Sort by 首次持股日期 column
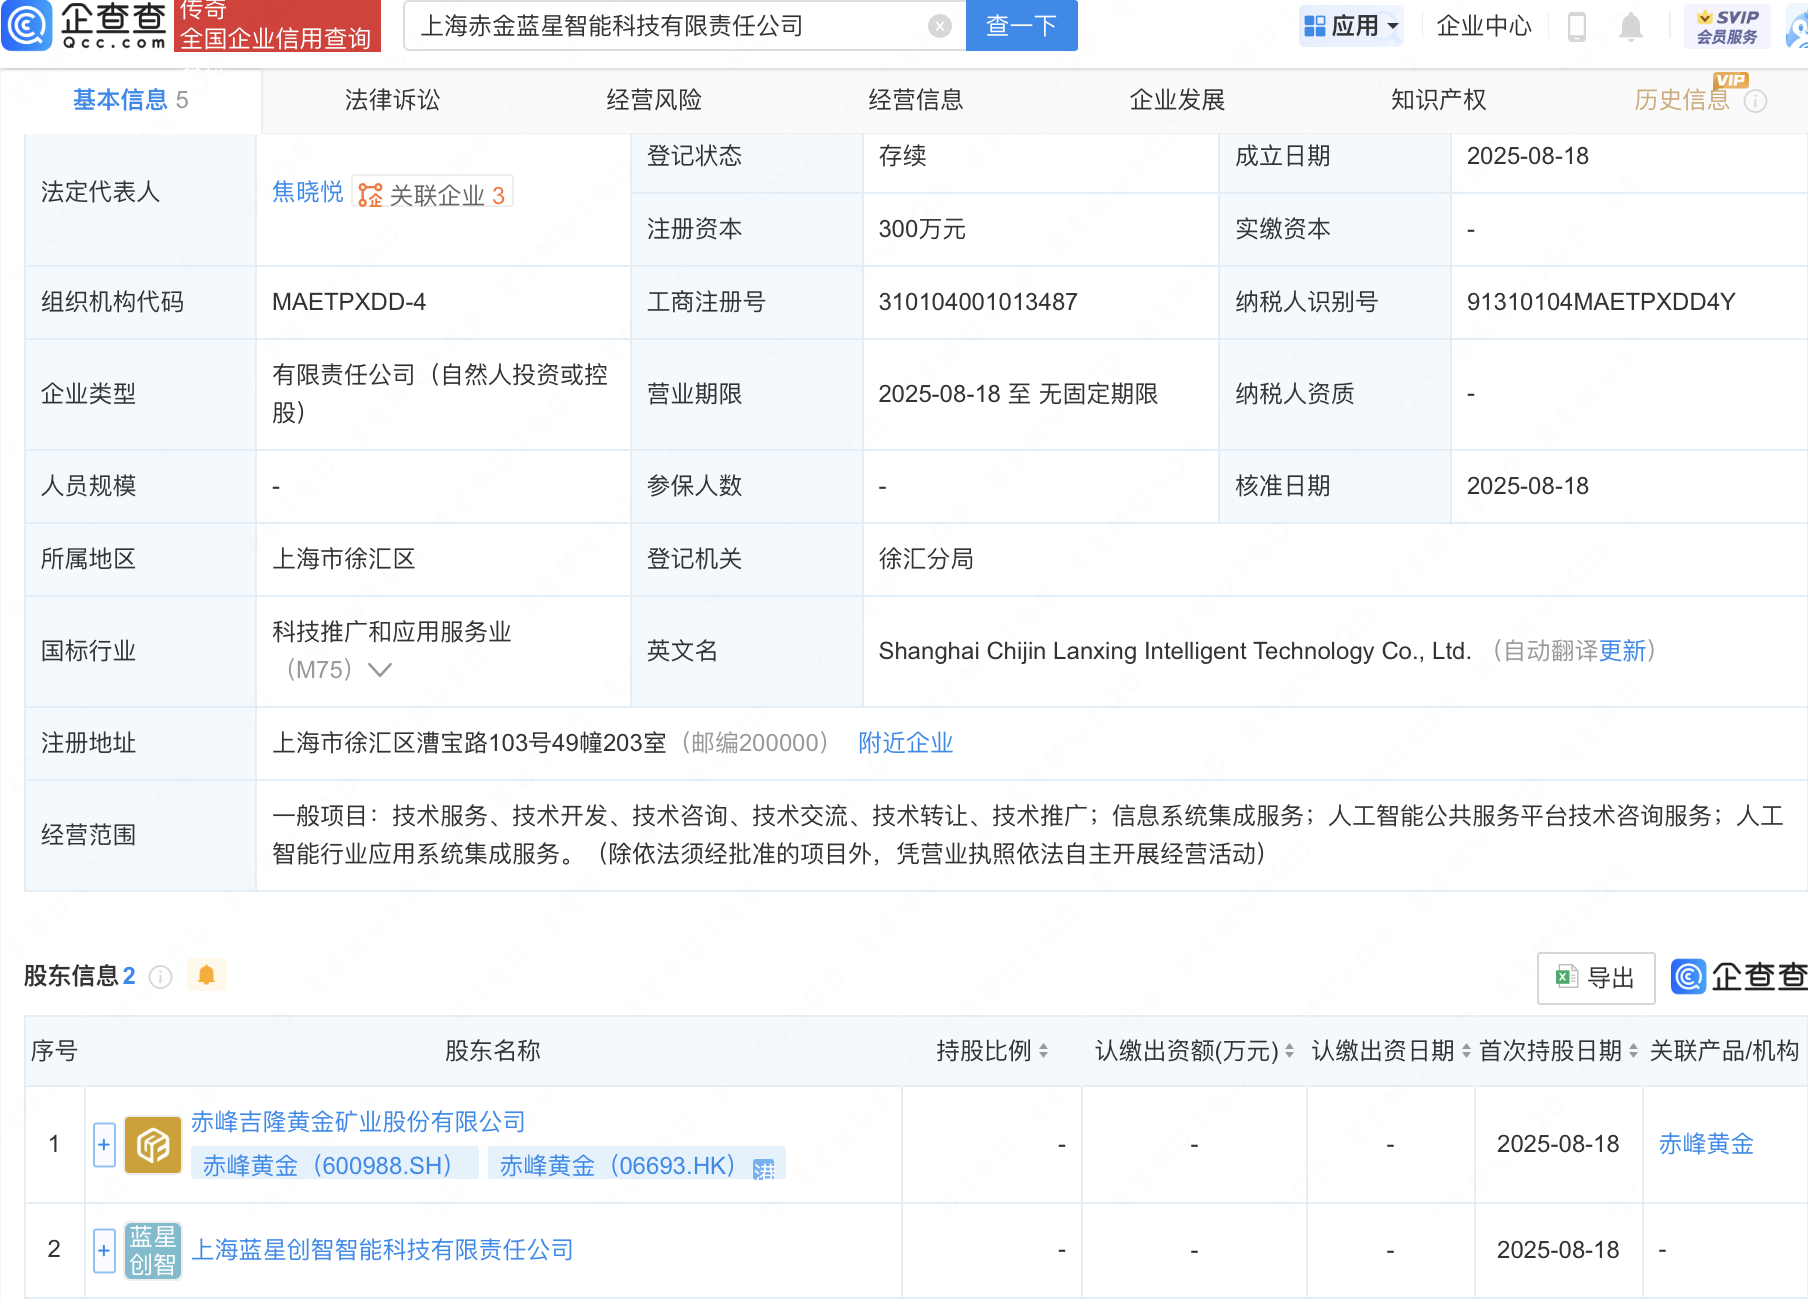Screen dimensions: 1808x1300 click(x=1633, y=1051)
